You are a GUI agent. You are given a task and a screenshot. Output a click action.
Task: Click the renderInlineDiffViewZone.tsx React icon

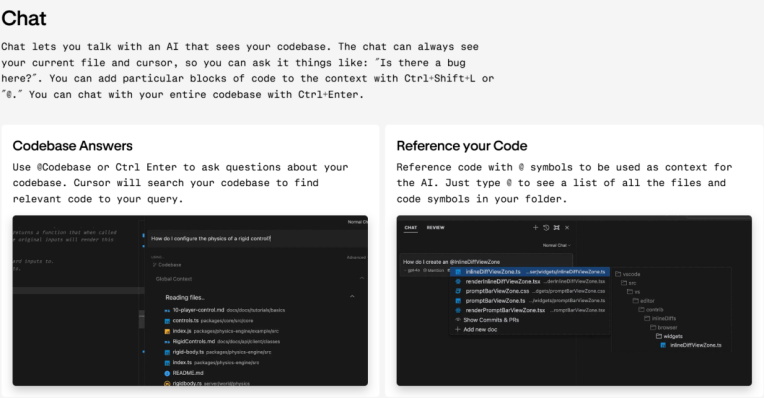458,281
